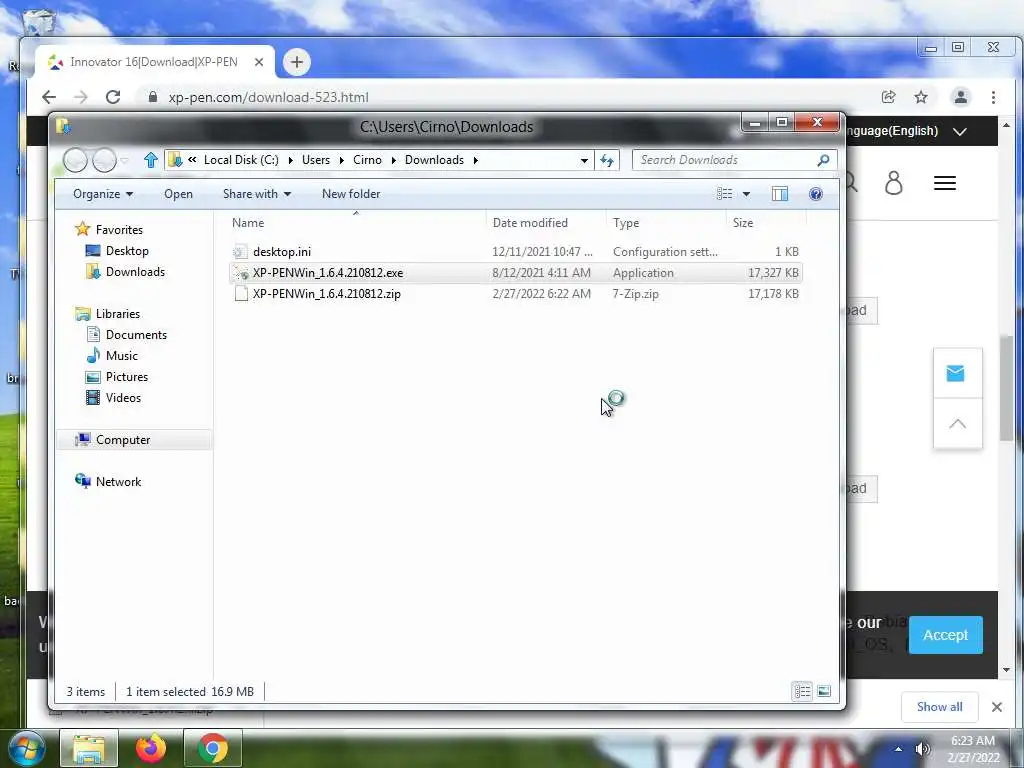Click the Search Downloads input field
The image size is (1024, 768).
[x=725, y=160]
